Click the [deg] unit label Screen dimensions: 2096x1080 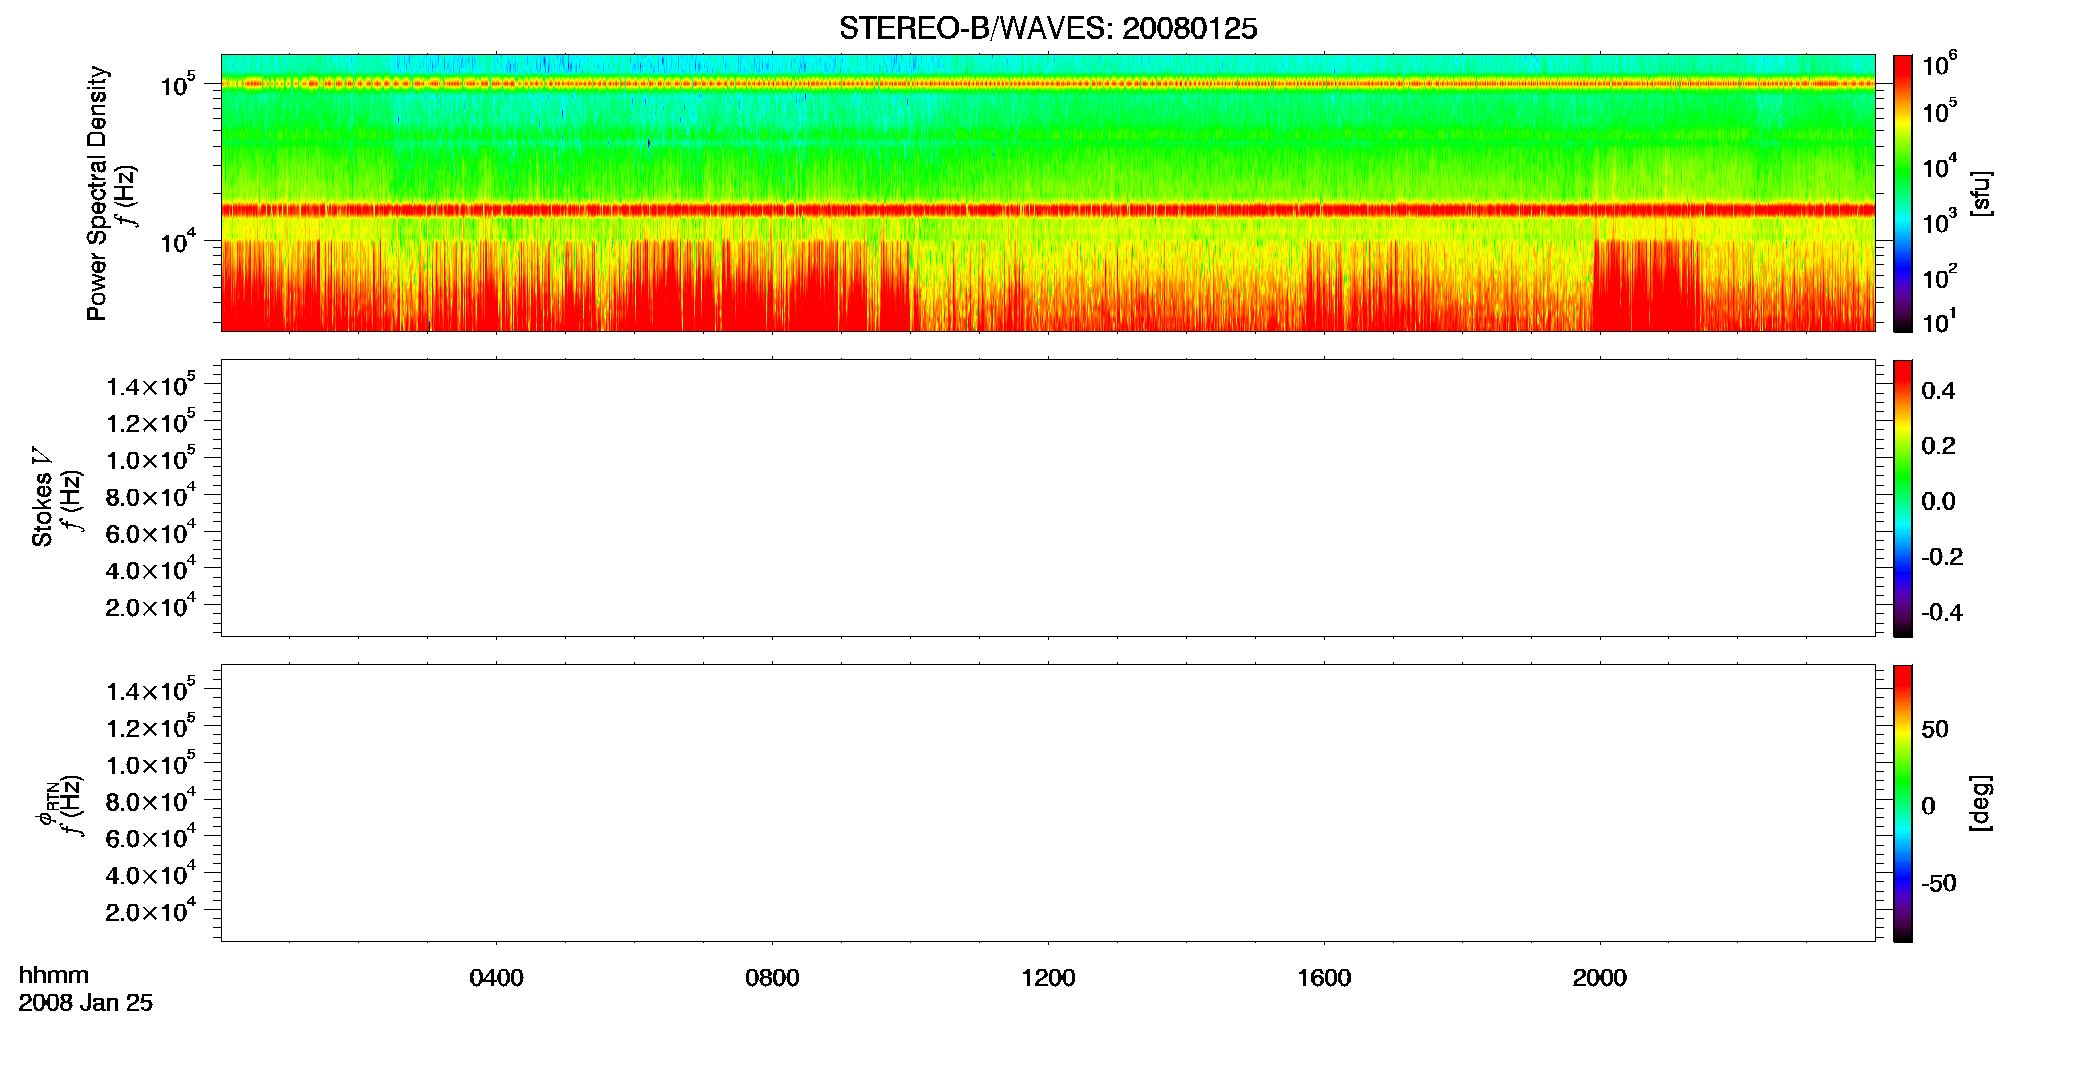(x=1981, y=803)
